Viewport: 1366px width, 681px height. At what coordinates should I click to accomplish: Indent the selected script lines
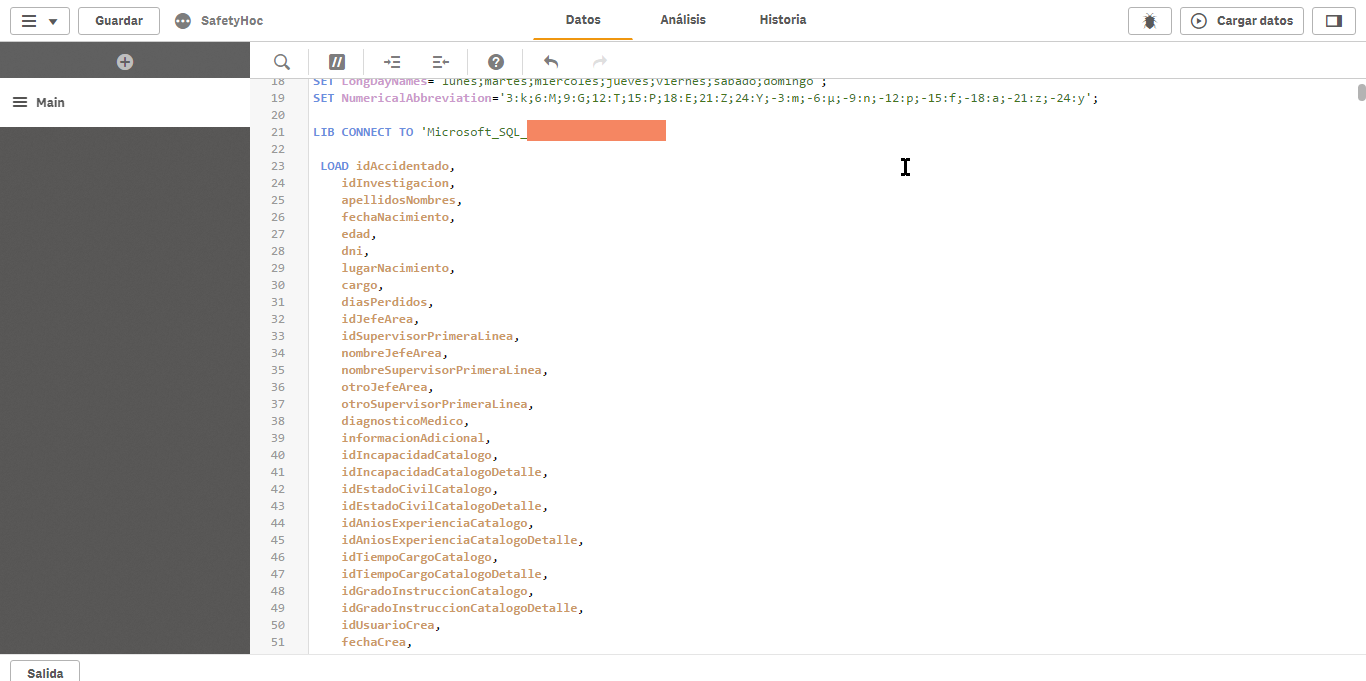pos(392,62)
